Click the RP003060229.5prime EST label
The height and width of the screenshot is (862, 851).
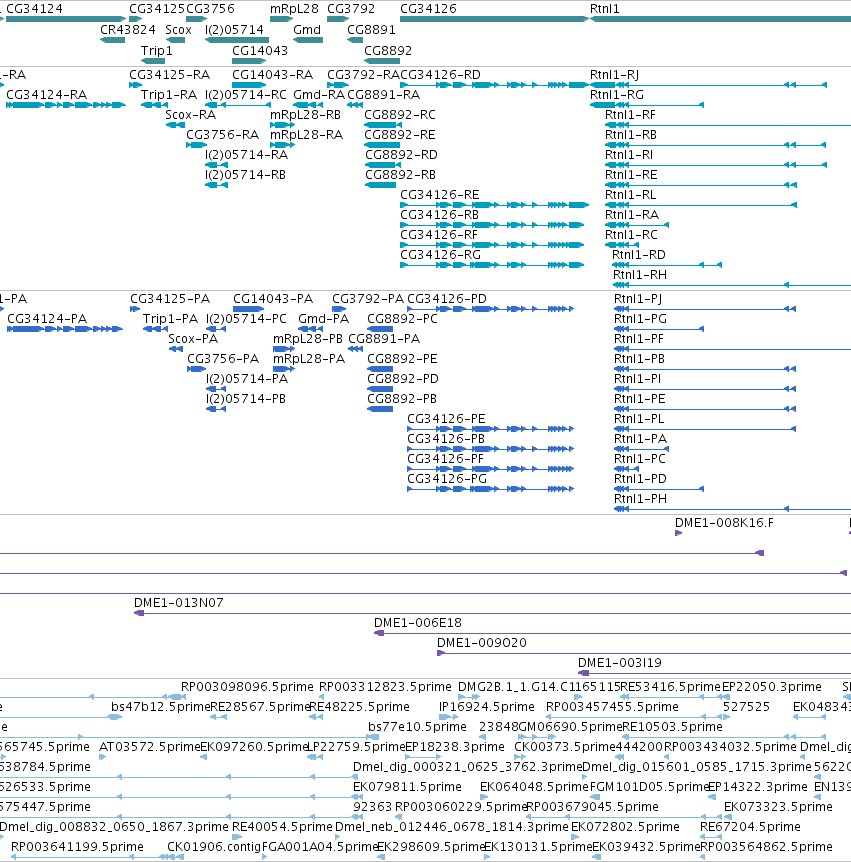point(461,806)
